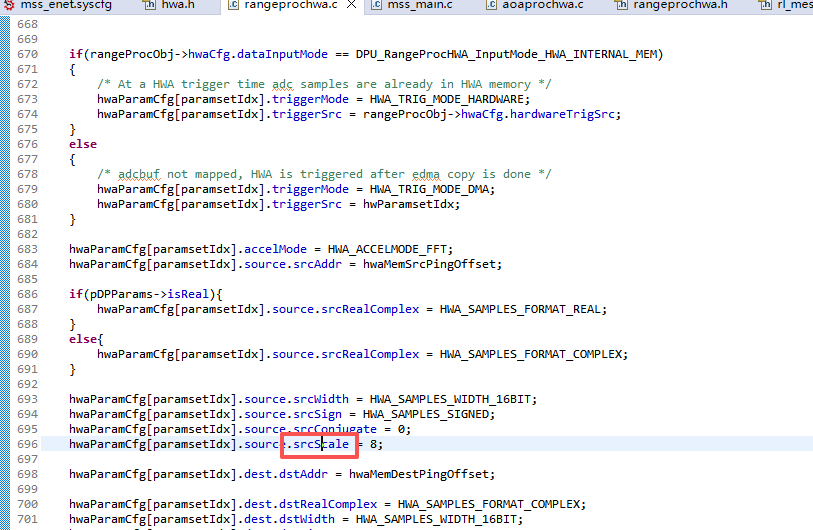This screenshot has height=530, width=813.
Task: Place cursor on srcScale in line 696
Action: 321,444
